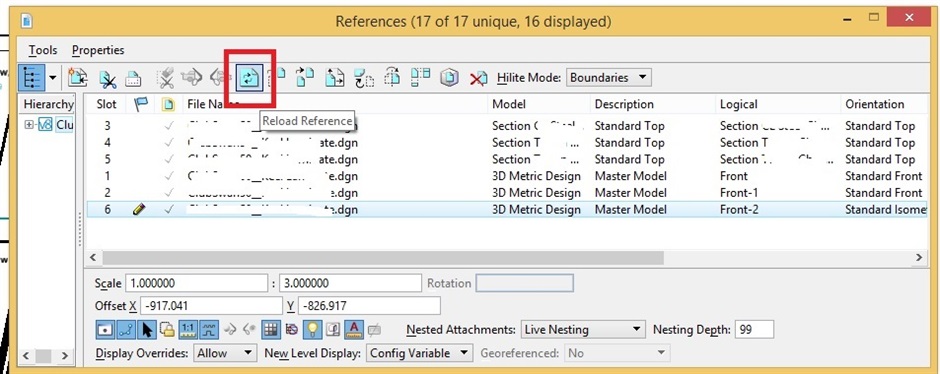940x374 pixels.
Task: Select the Copy Reference icon
Action: coord(305,78)
